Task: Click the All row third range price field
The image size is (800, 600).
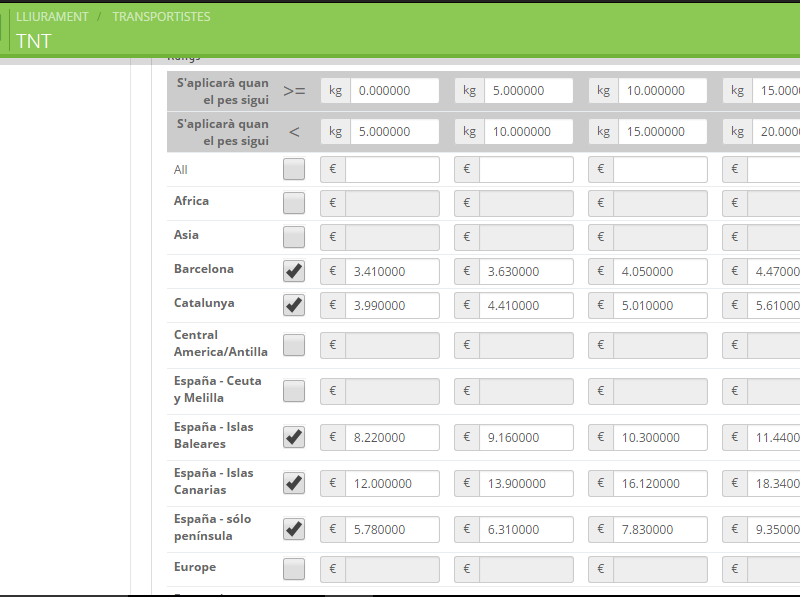Action: click(660, 169)
